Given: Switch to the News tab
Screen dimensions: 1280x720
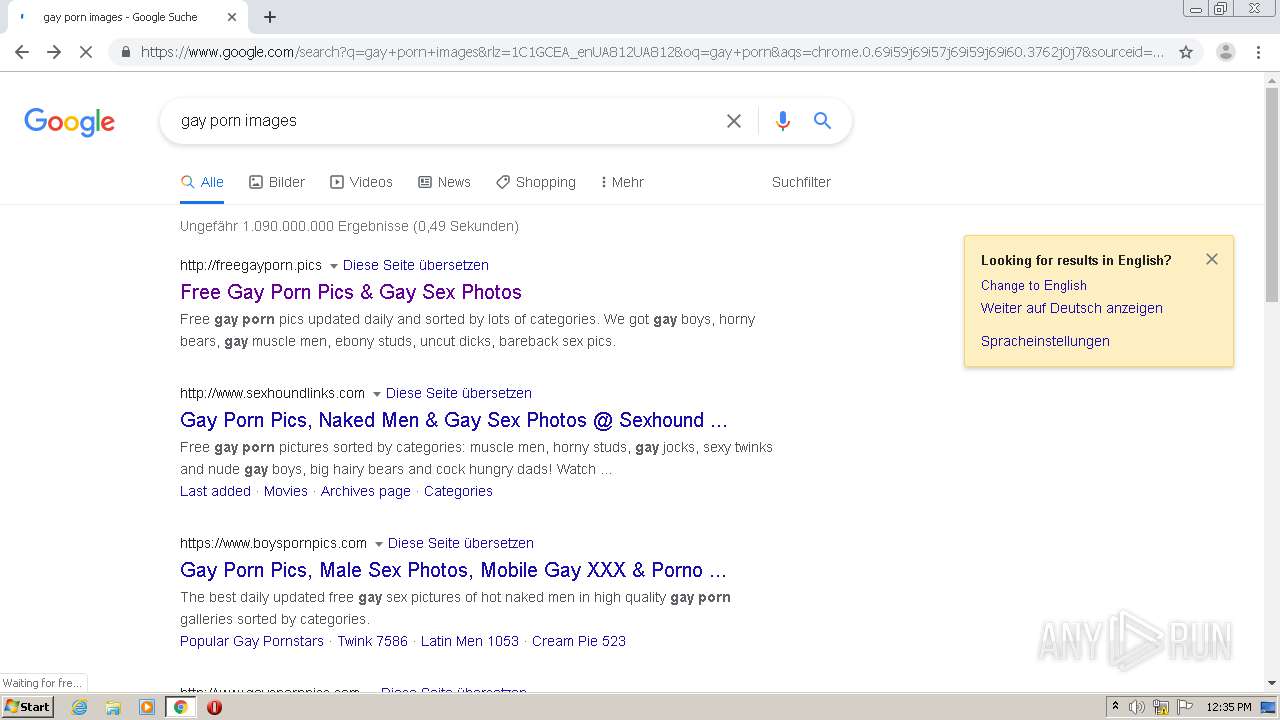Looking at the screenshot, I should (444, 182).
